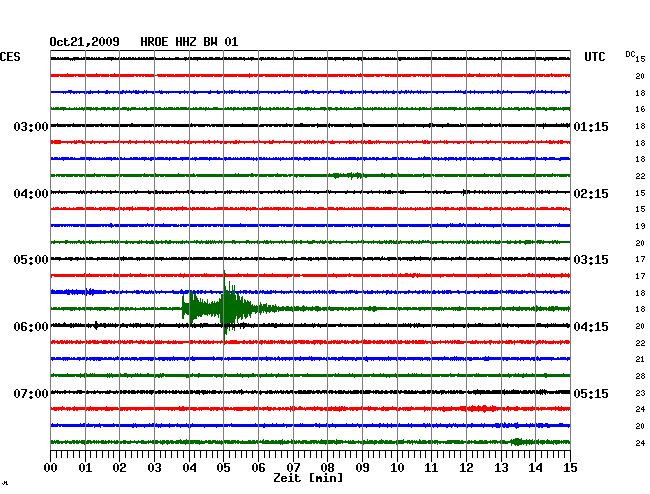Click the UTC time zone label

[x=594, y=57]
